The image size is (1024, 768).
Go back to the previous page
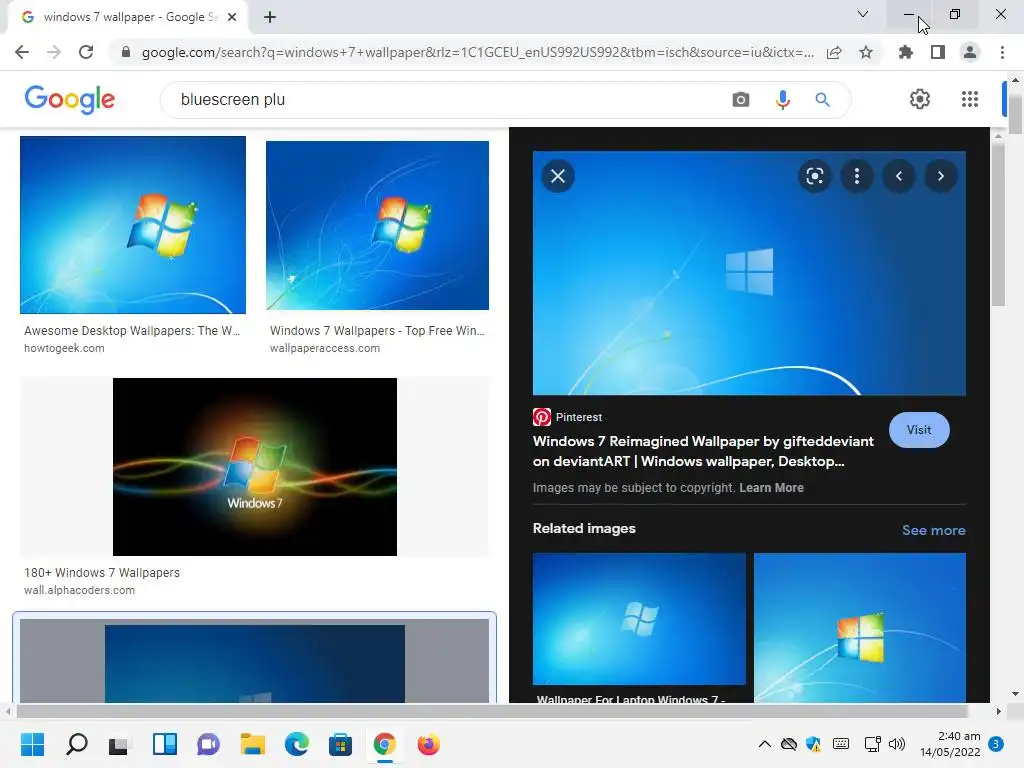[22, 52]
